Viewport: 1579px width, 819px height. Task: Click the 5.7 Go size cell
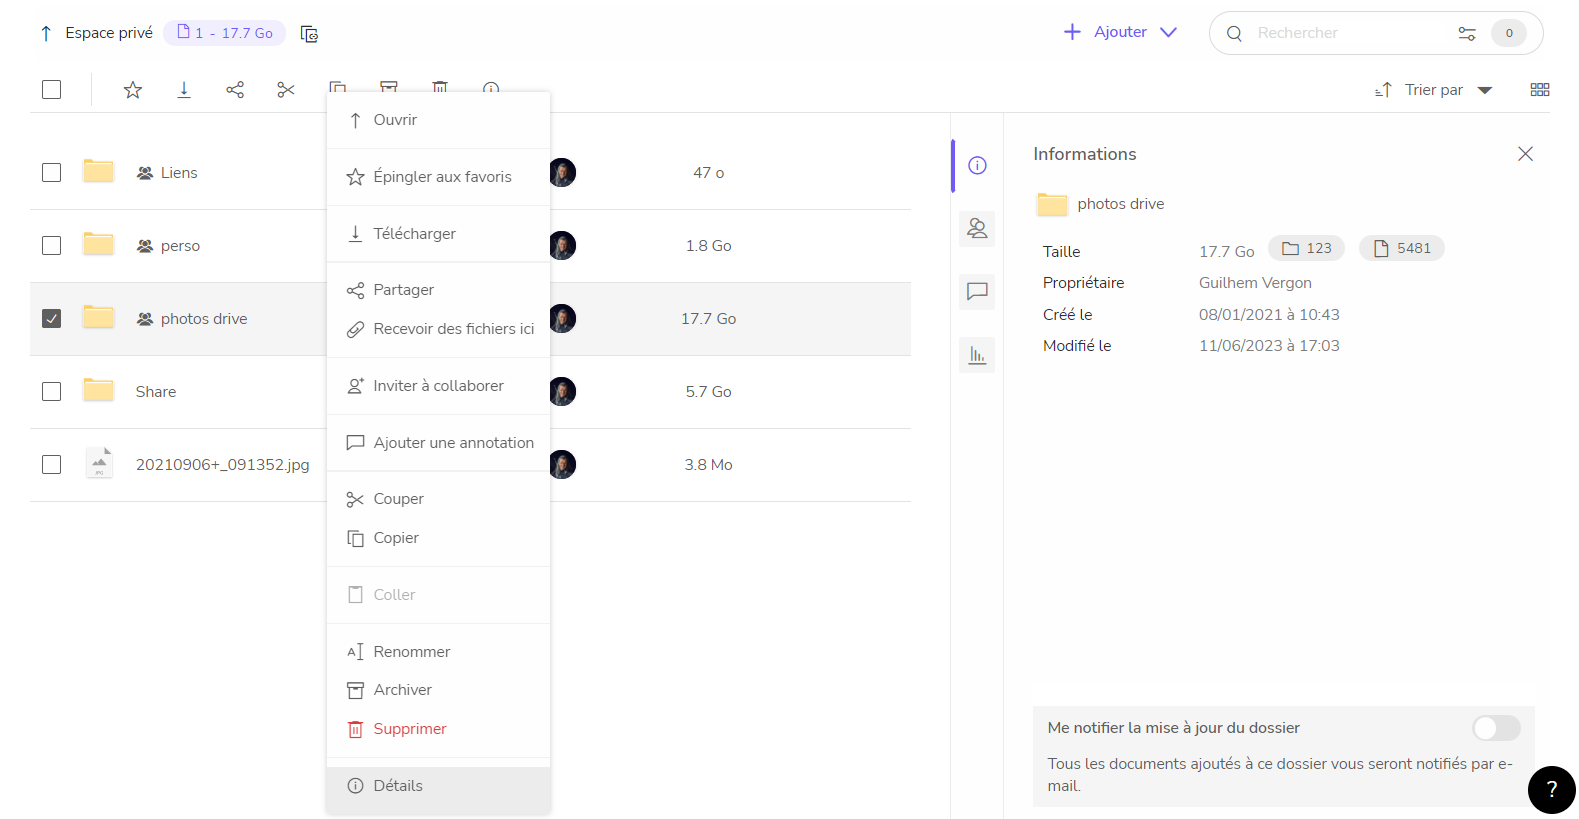click(x=709, y=392)
